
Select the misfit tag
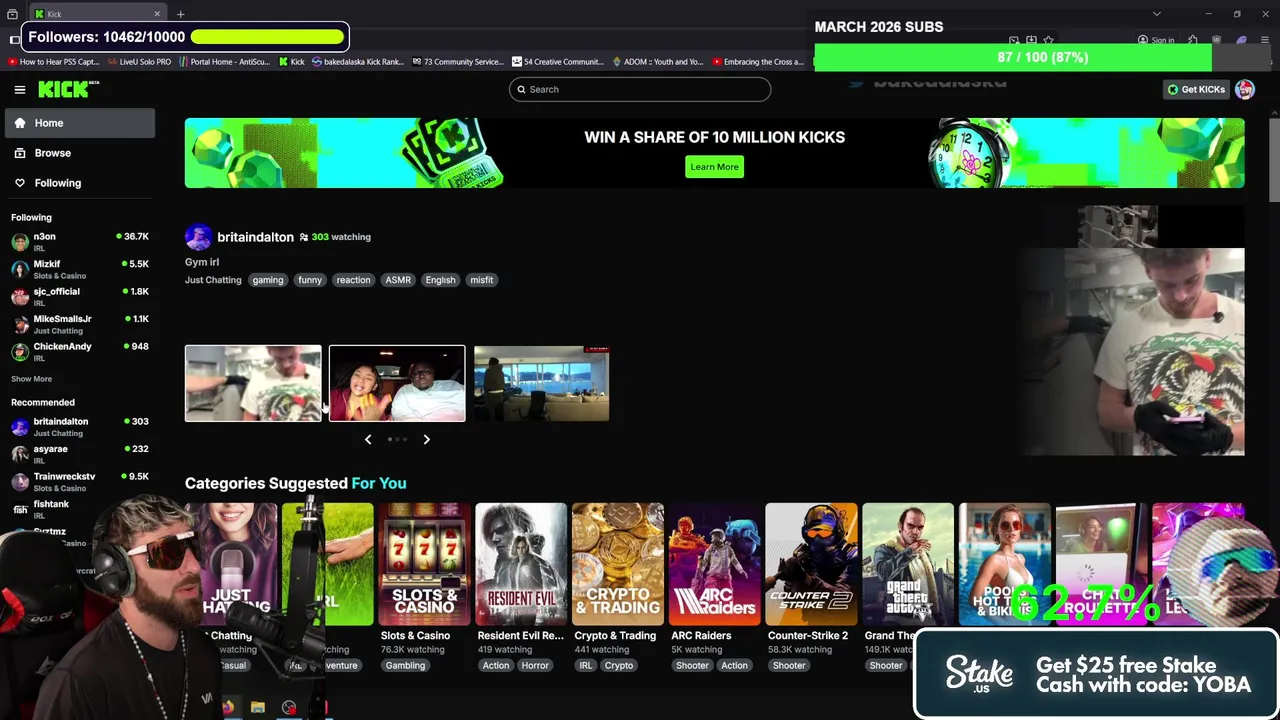tap(482, 280)
